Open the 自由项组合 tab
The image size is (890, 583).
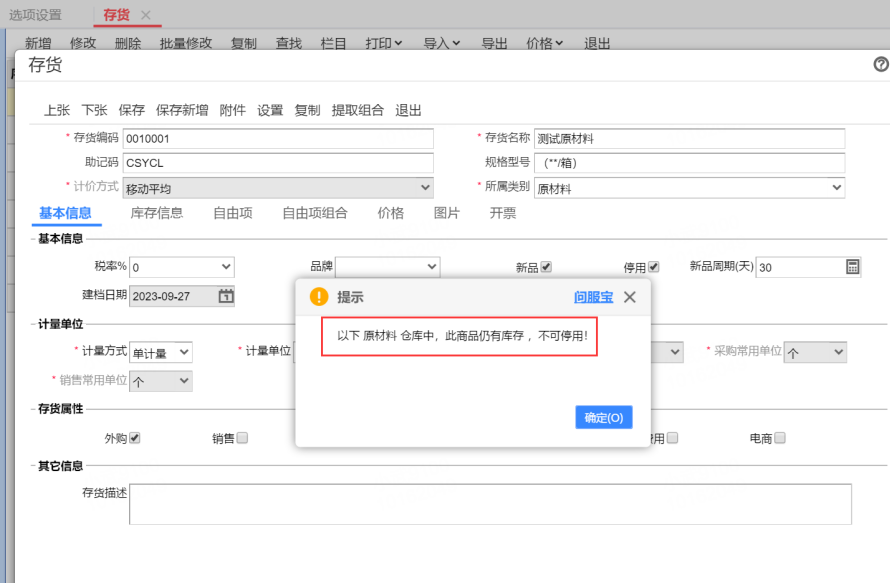coord(315,213)
